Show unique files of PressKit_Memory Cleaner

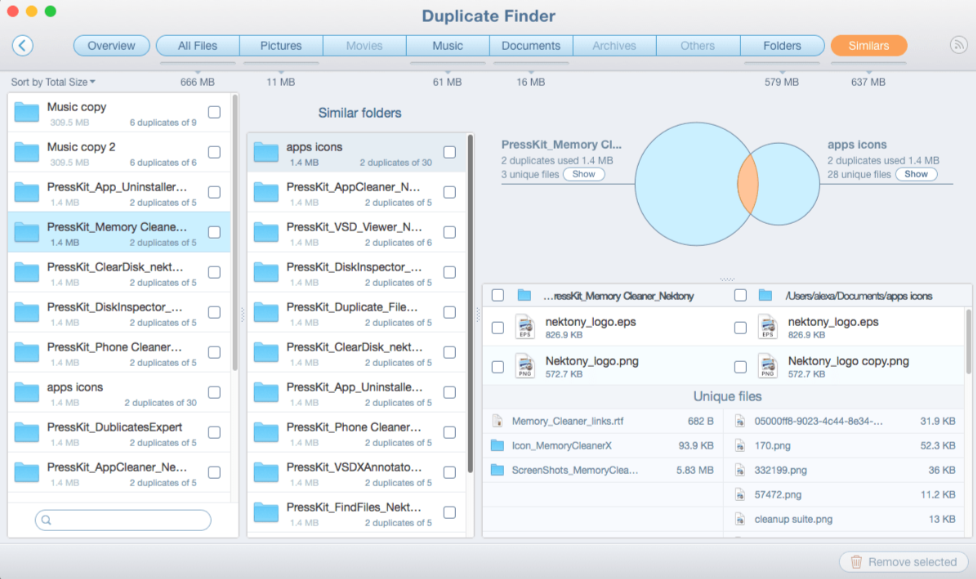[x=584, y=174]
